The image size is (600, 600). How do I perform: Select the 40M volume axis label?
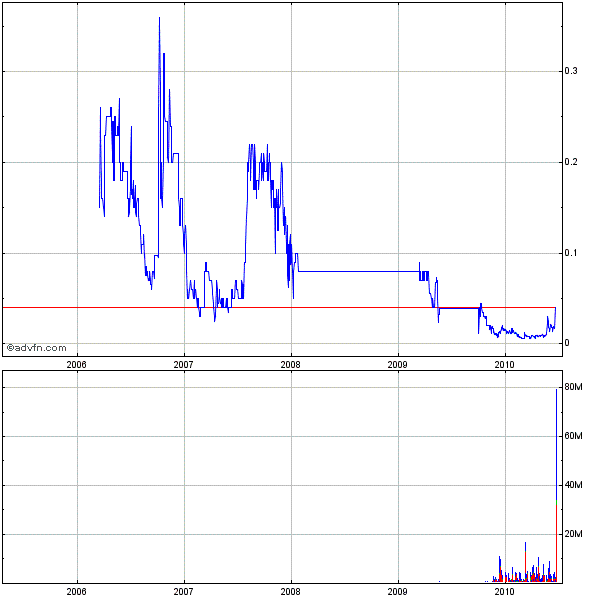pos(573,485)
